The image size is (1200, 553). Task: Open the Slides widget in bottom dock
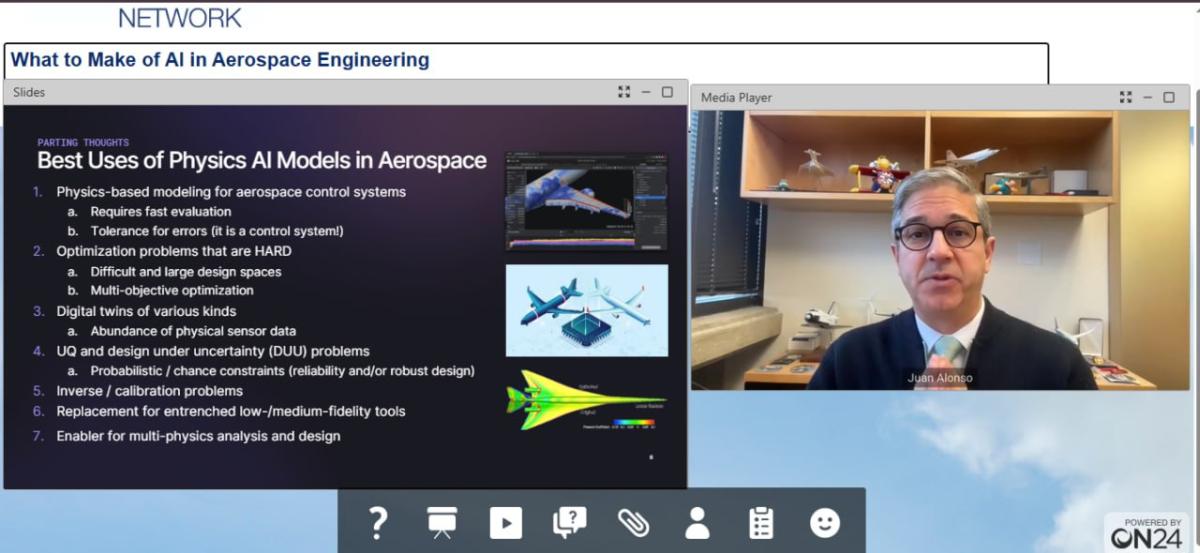(441, 522)
